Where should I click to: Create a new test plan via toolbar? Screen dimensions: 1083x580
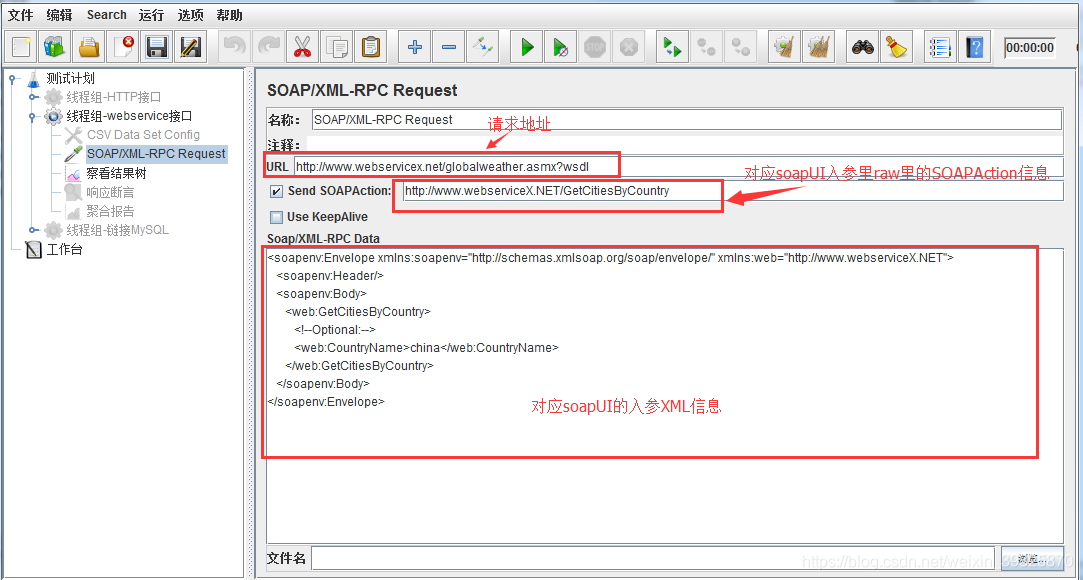point(21,47)
